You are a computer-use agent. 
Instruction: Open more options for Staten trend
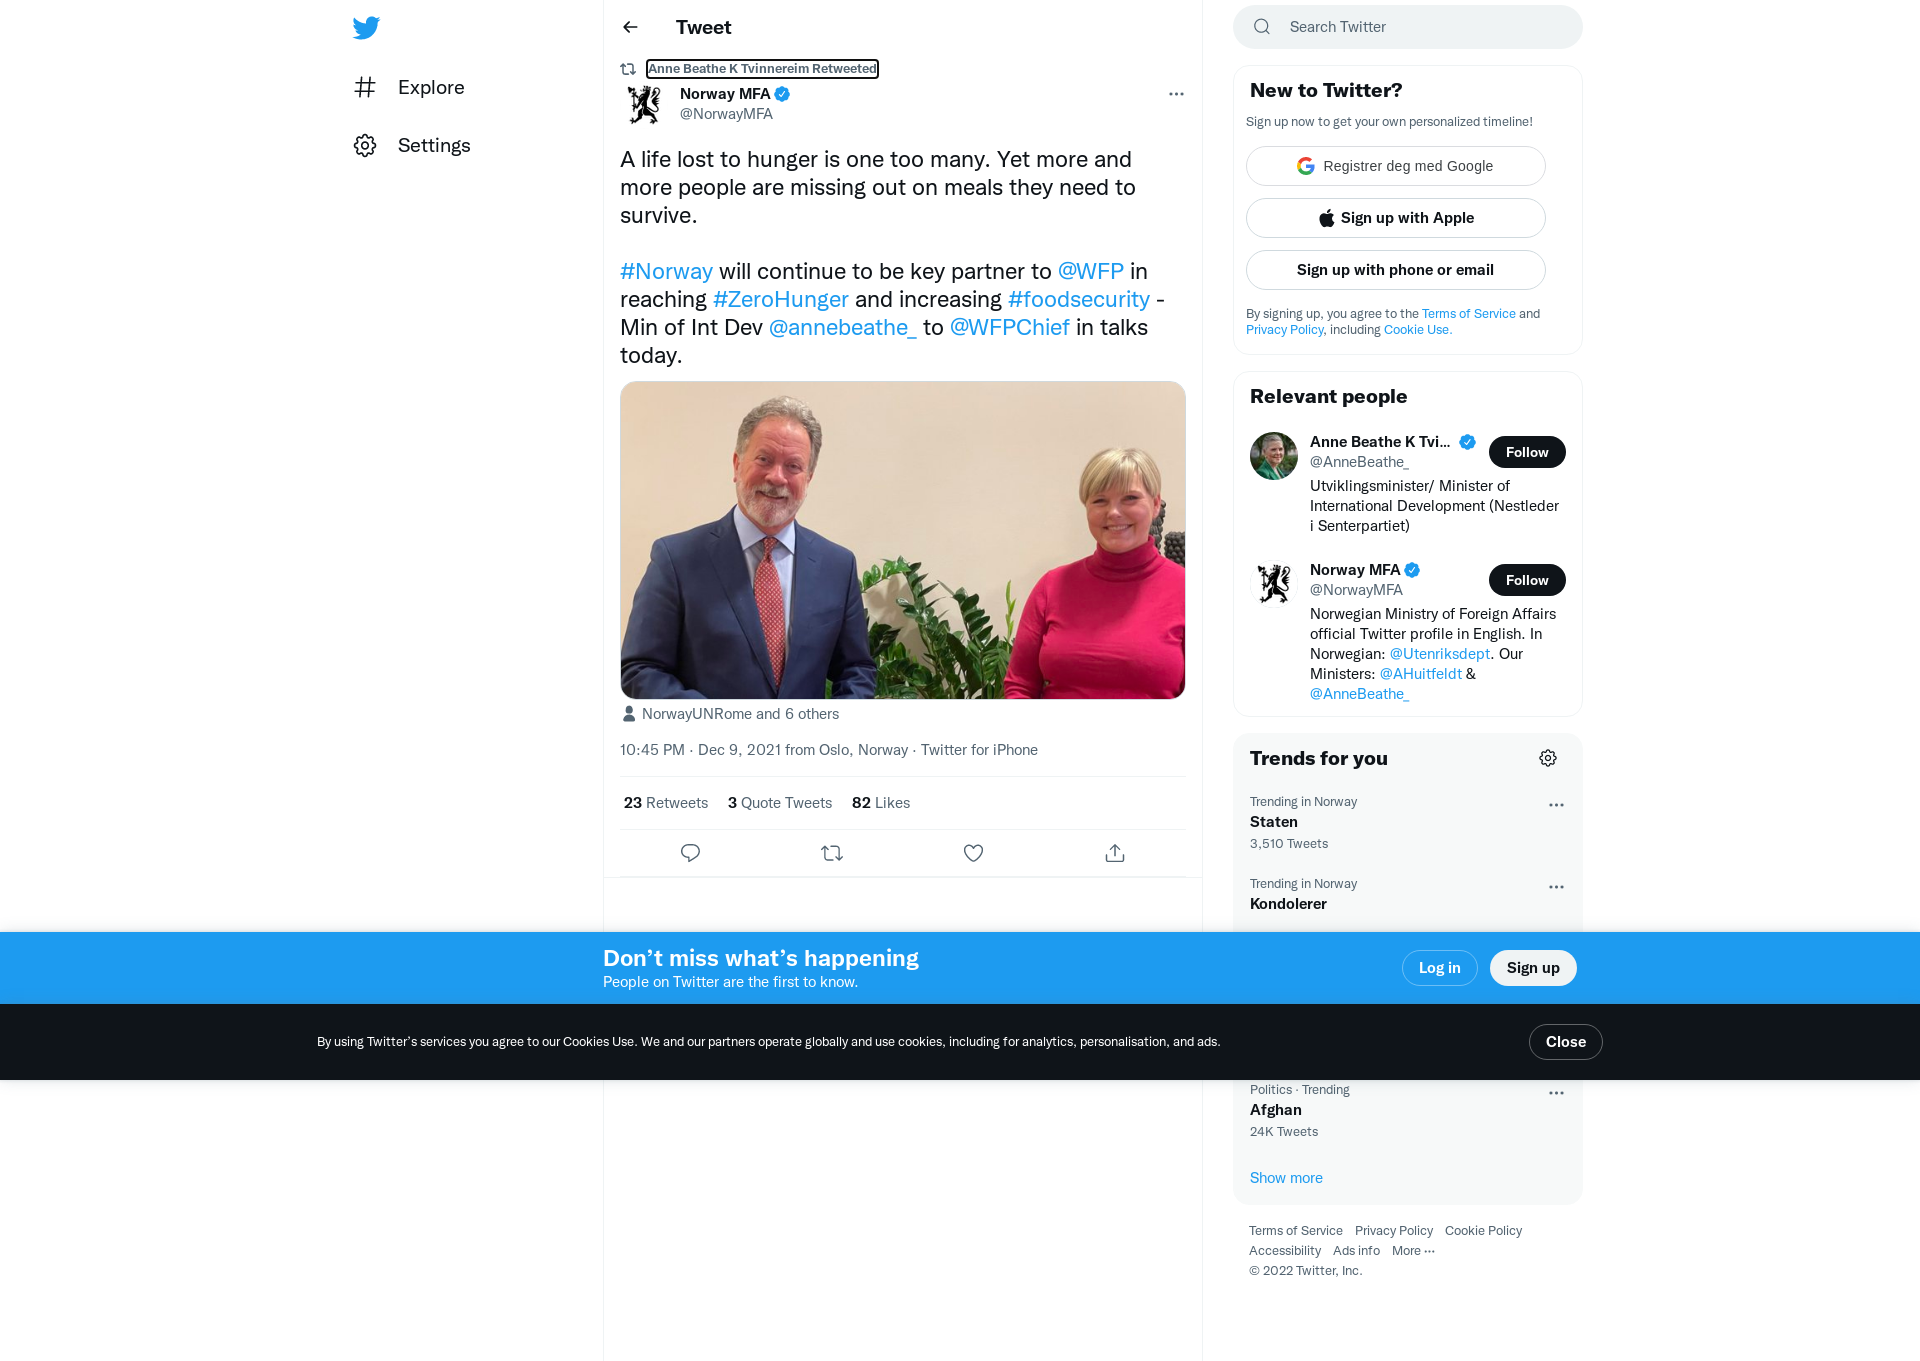(1556, 805)
